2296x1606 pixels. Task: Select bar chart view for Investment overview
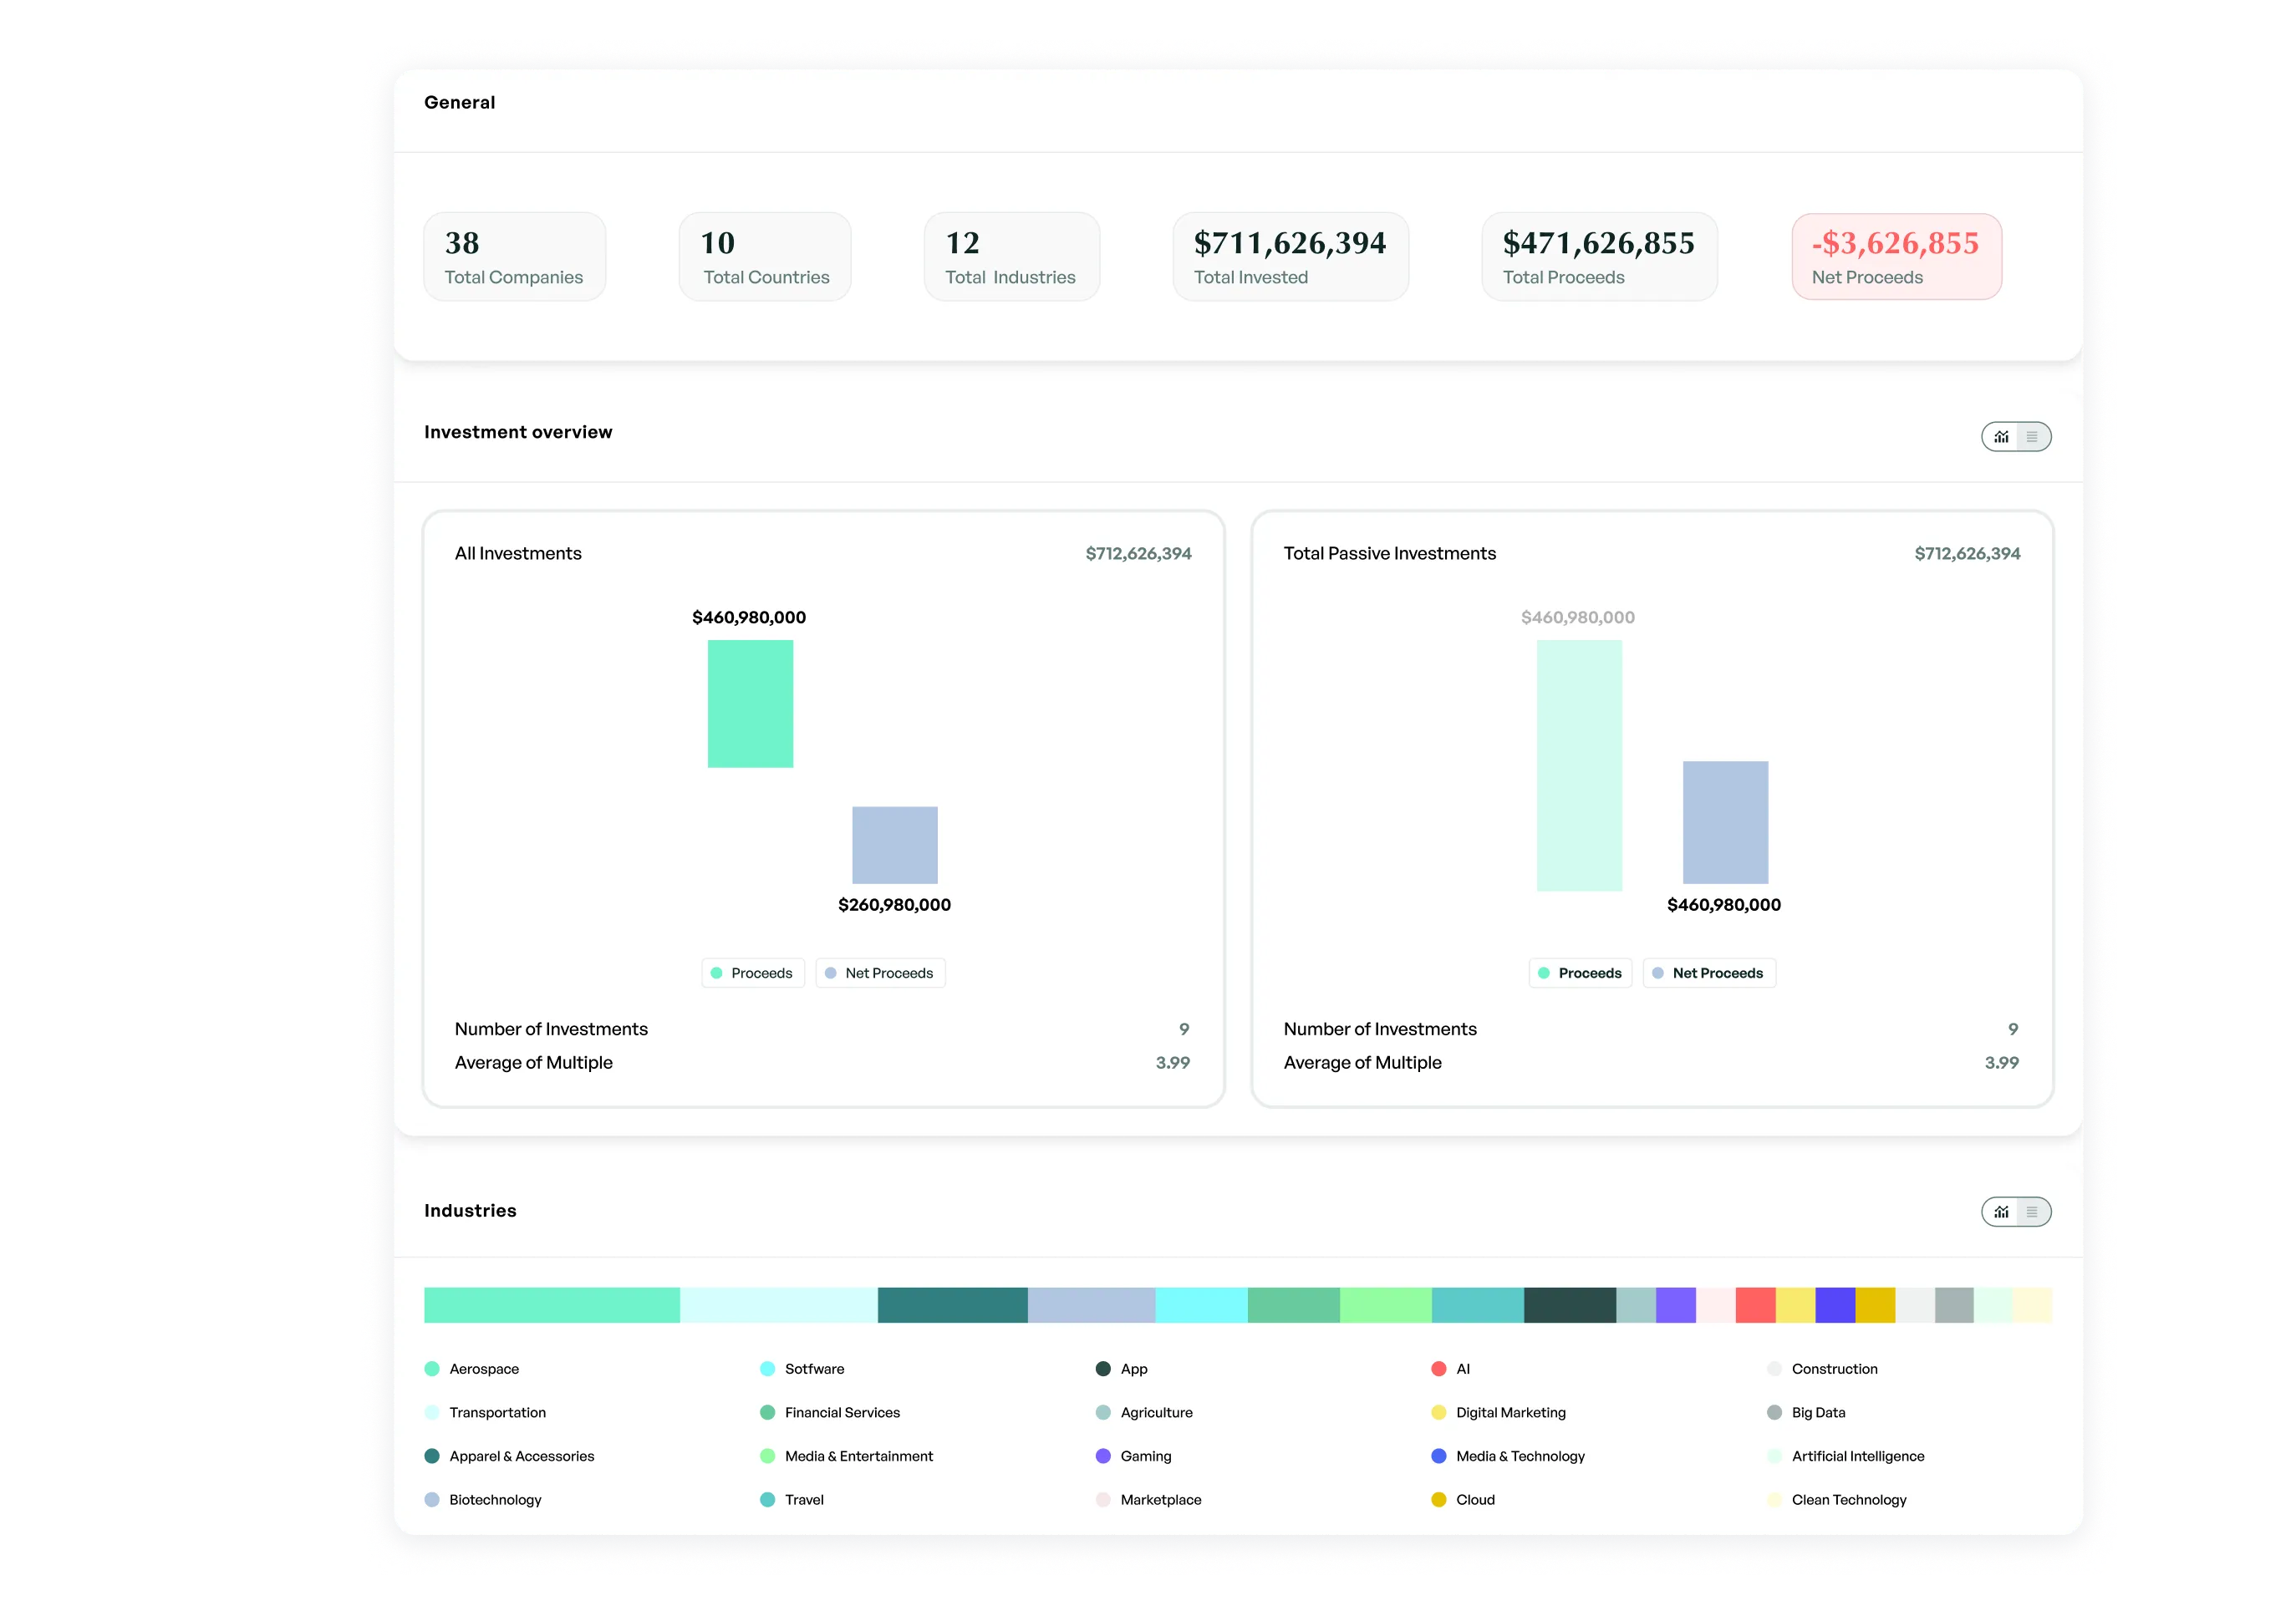pyautogui.click(x=2002, y=437)
